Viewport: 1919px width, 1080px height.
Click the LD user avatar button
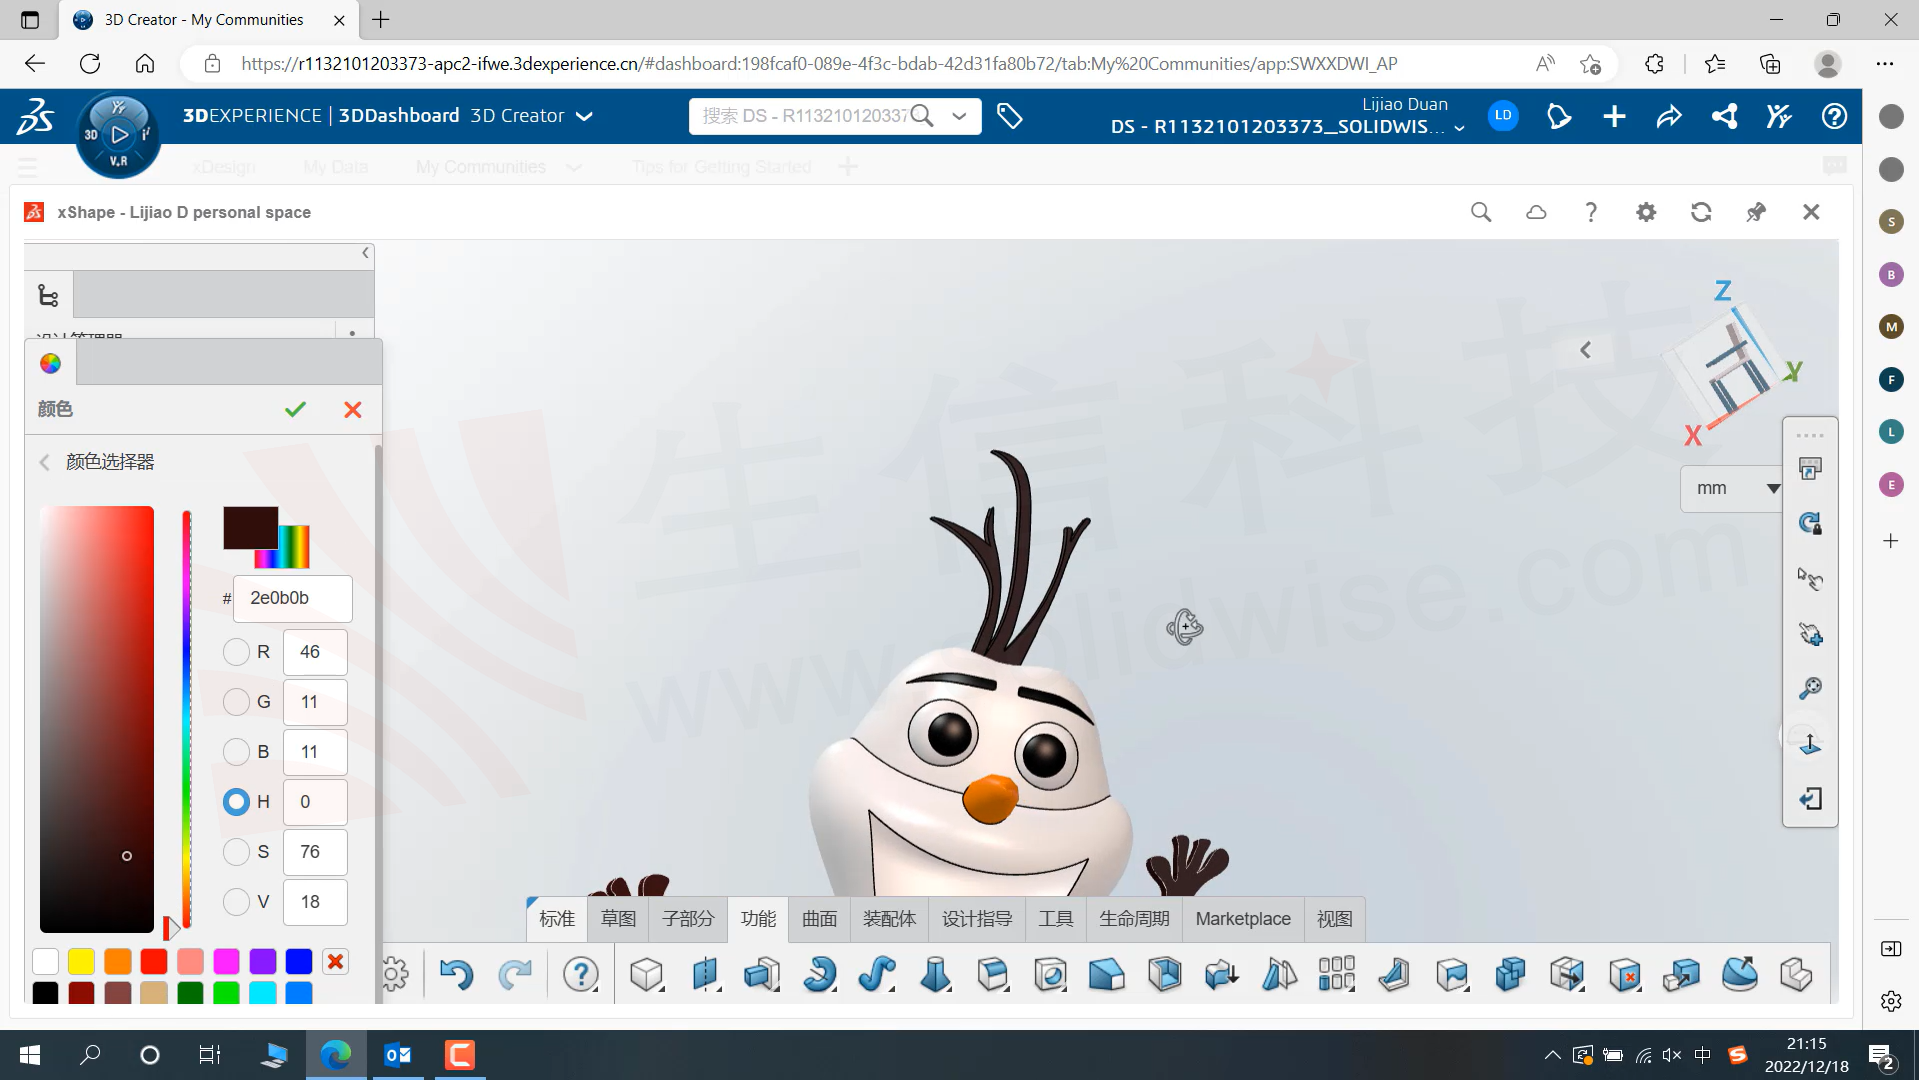pyautogui.click(x=1503, y=116)
